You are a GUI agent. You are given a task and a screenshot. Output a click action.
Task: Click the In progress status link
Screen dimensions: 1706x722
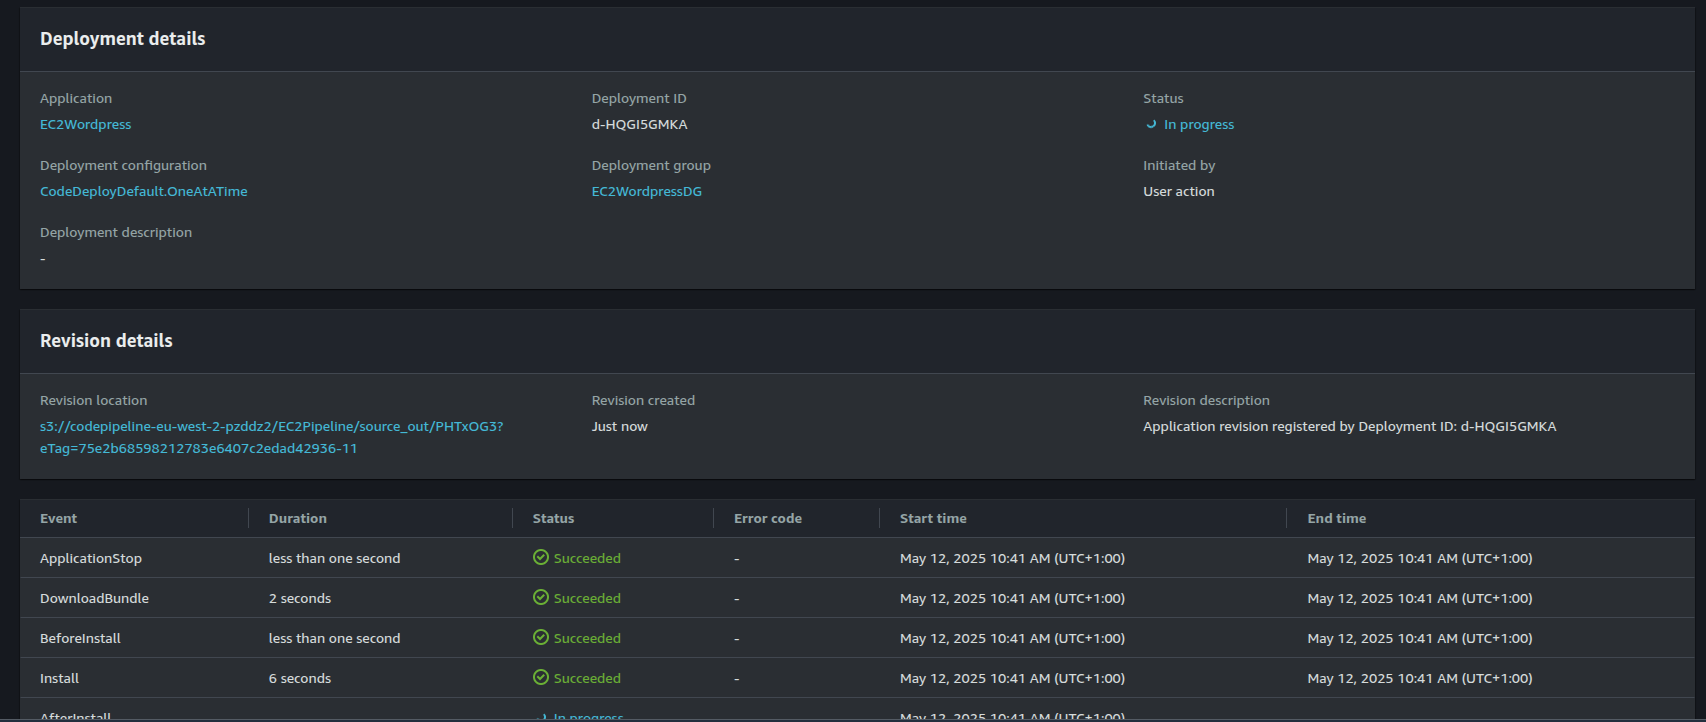click(1198, 125)
